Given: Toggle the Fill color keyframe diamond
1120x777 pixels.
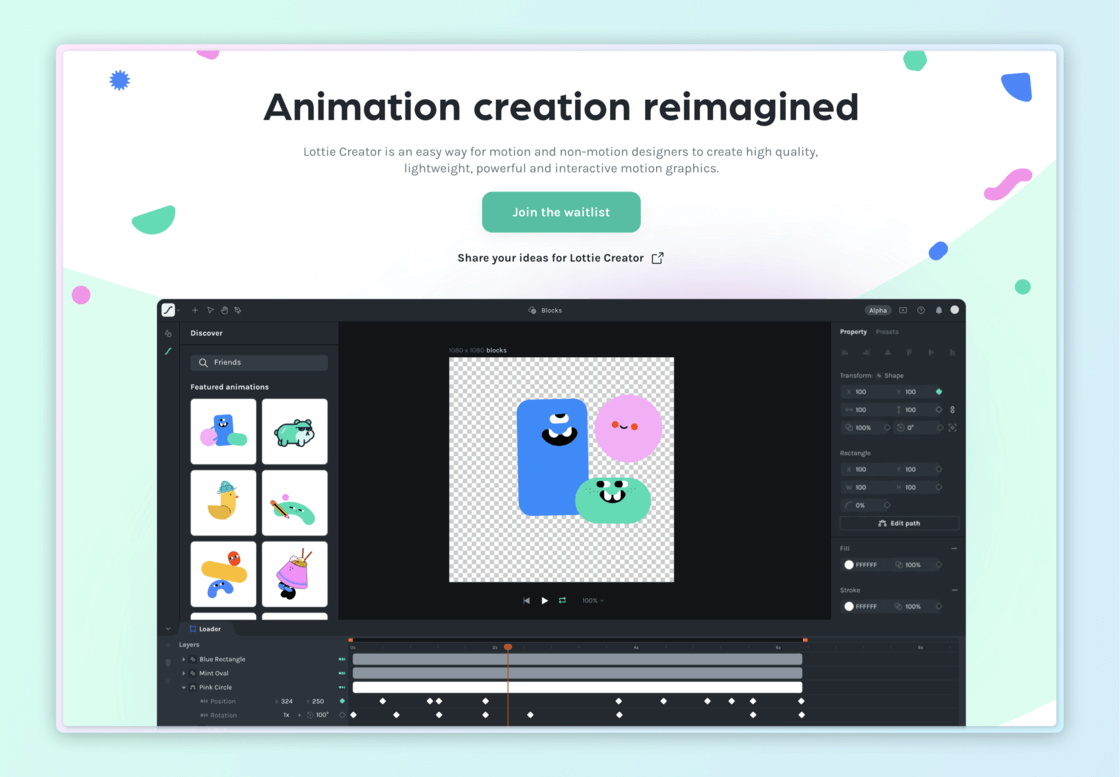Looking at the screenshot, I should tap(939, 565).
